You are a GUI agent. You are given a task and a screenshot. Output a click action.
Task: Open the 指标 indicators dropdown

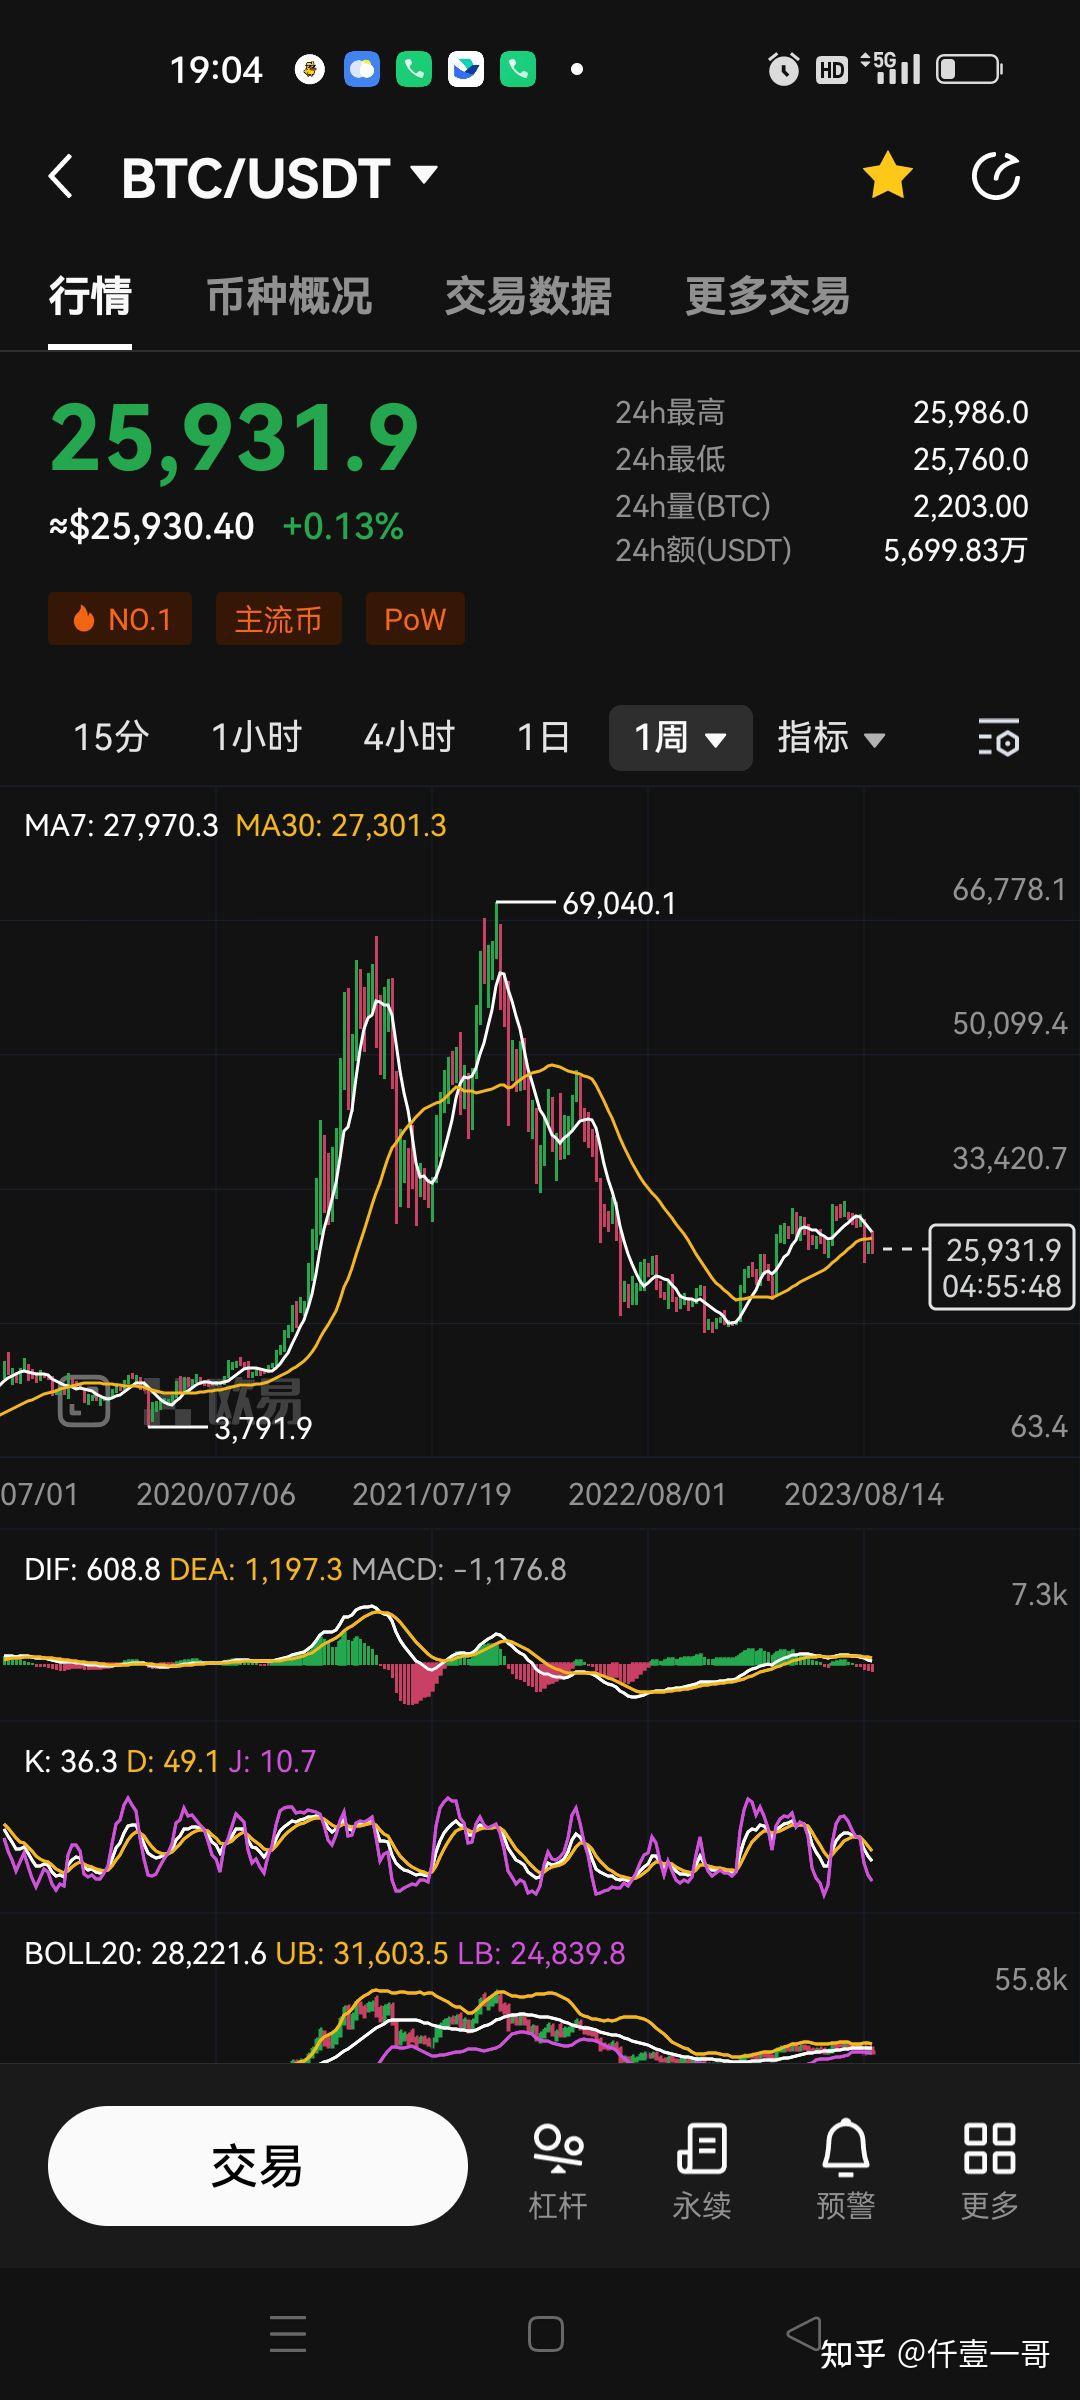[831, 738]
